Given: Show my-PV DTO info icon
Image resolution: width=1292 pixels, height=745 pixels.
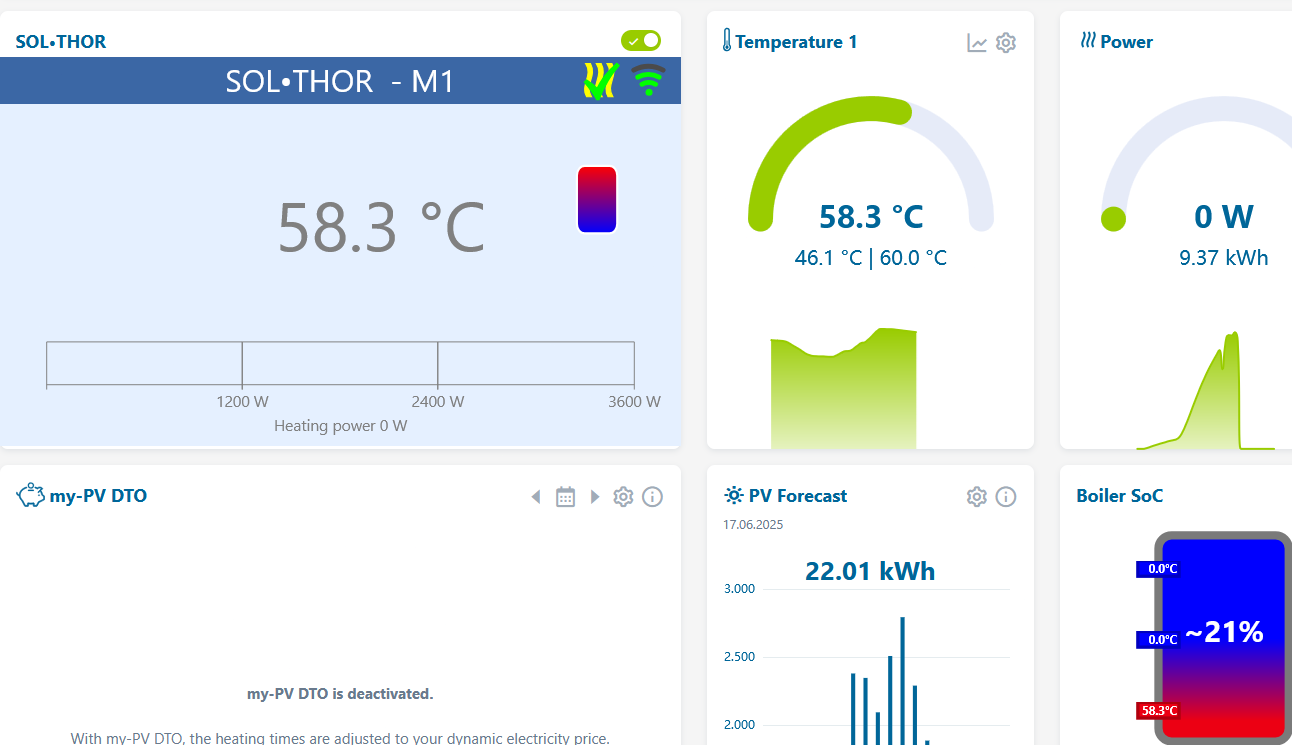Looking at the screenshot, I should point(652,497).
